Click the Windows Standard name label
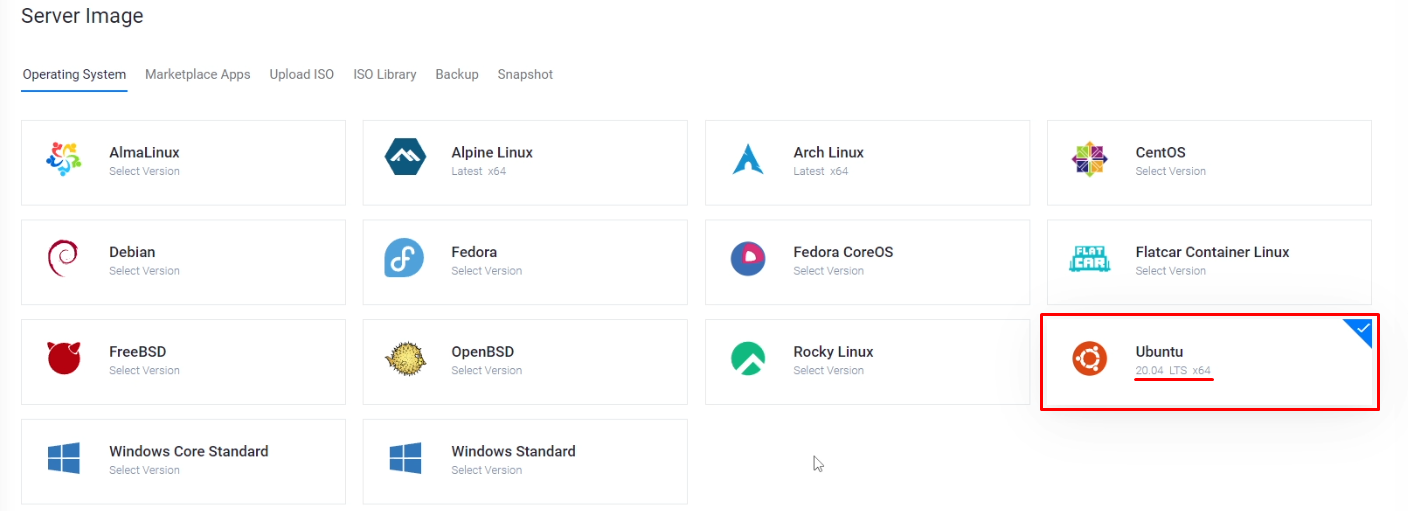Screen dimensions: 1408x511 click(514, 451)
